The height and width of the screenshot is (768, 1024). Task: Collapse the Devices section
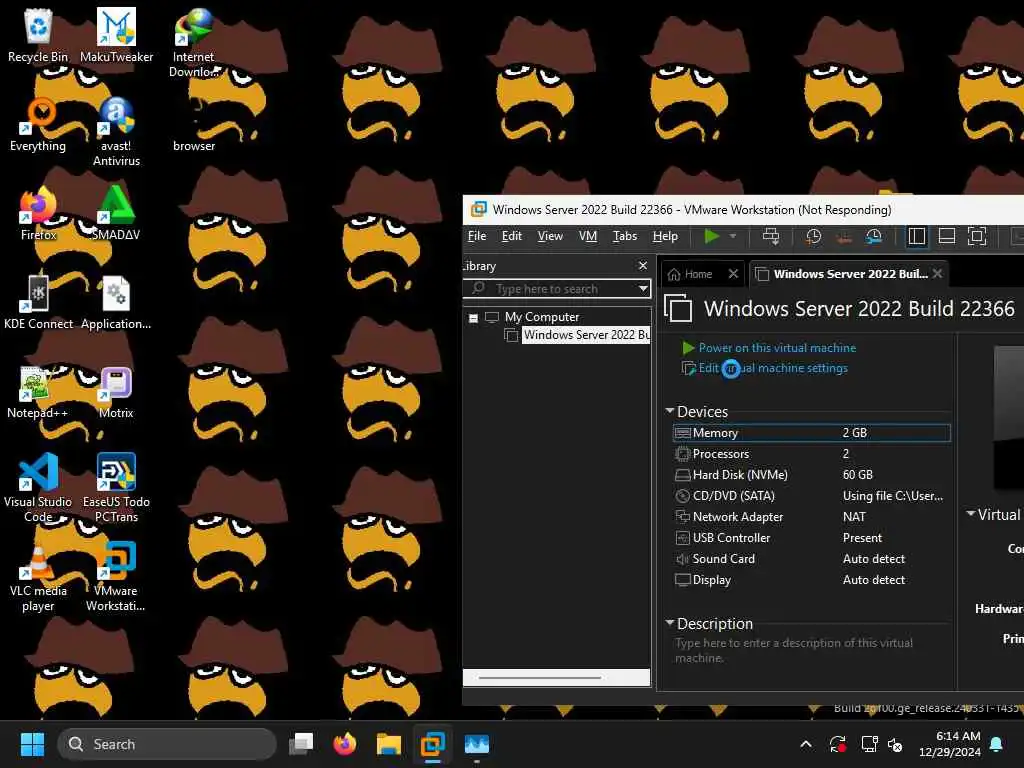click(669, 411)
